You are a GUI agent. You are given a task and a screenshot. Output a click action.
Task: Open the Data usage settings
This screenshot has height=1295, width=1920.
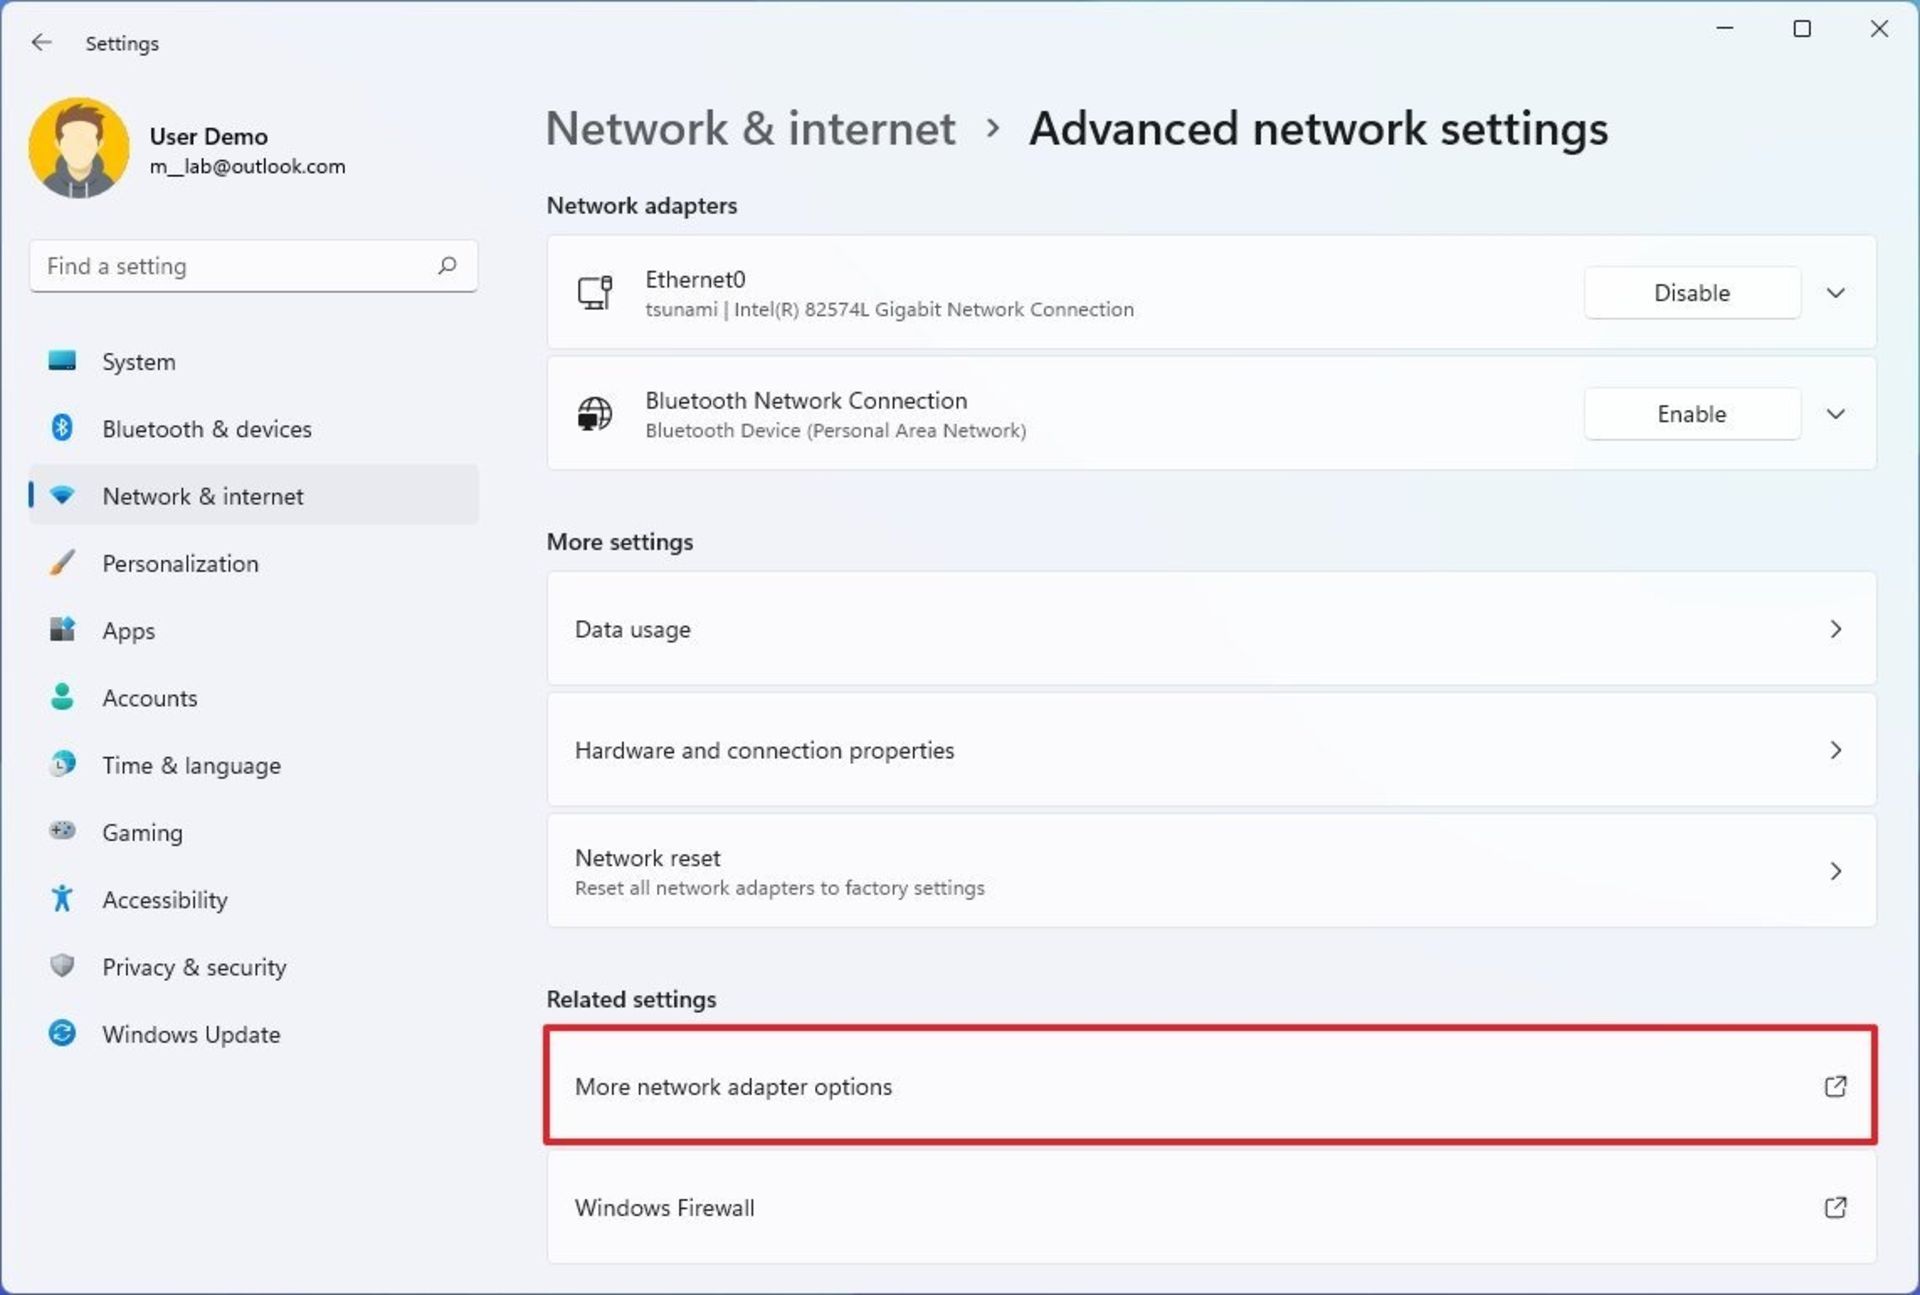[x=1211, y=629]
